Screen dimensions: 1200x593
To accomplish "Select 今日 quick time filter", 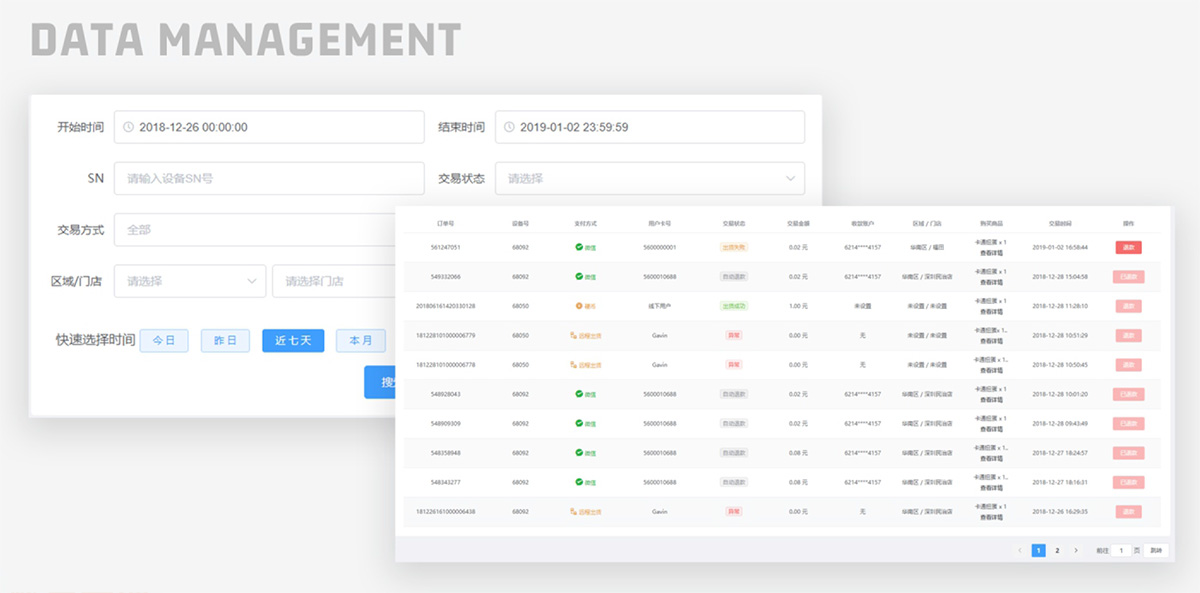I will tap(164, 341).
